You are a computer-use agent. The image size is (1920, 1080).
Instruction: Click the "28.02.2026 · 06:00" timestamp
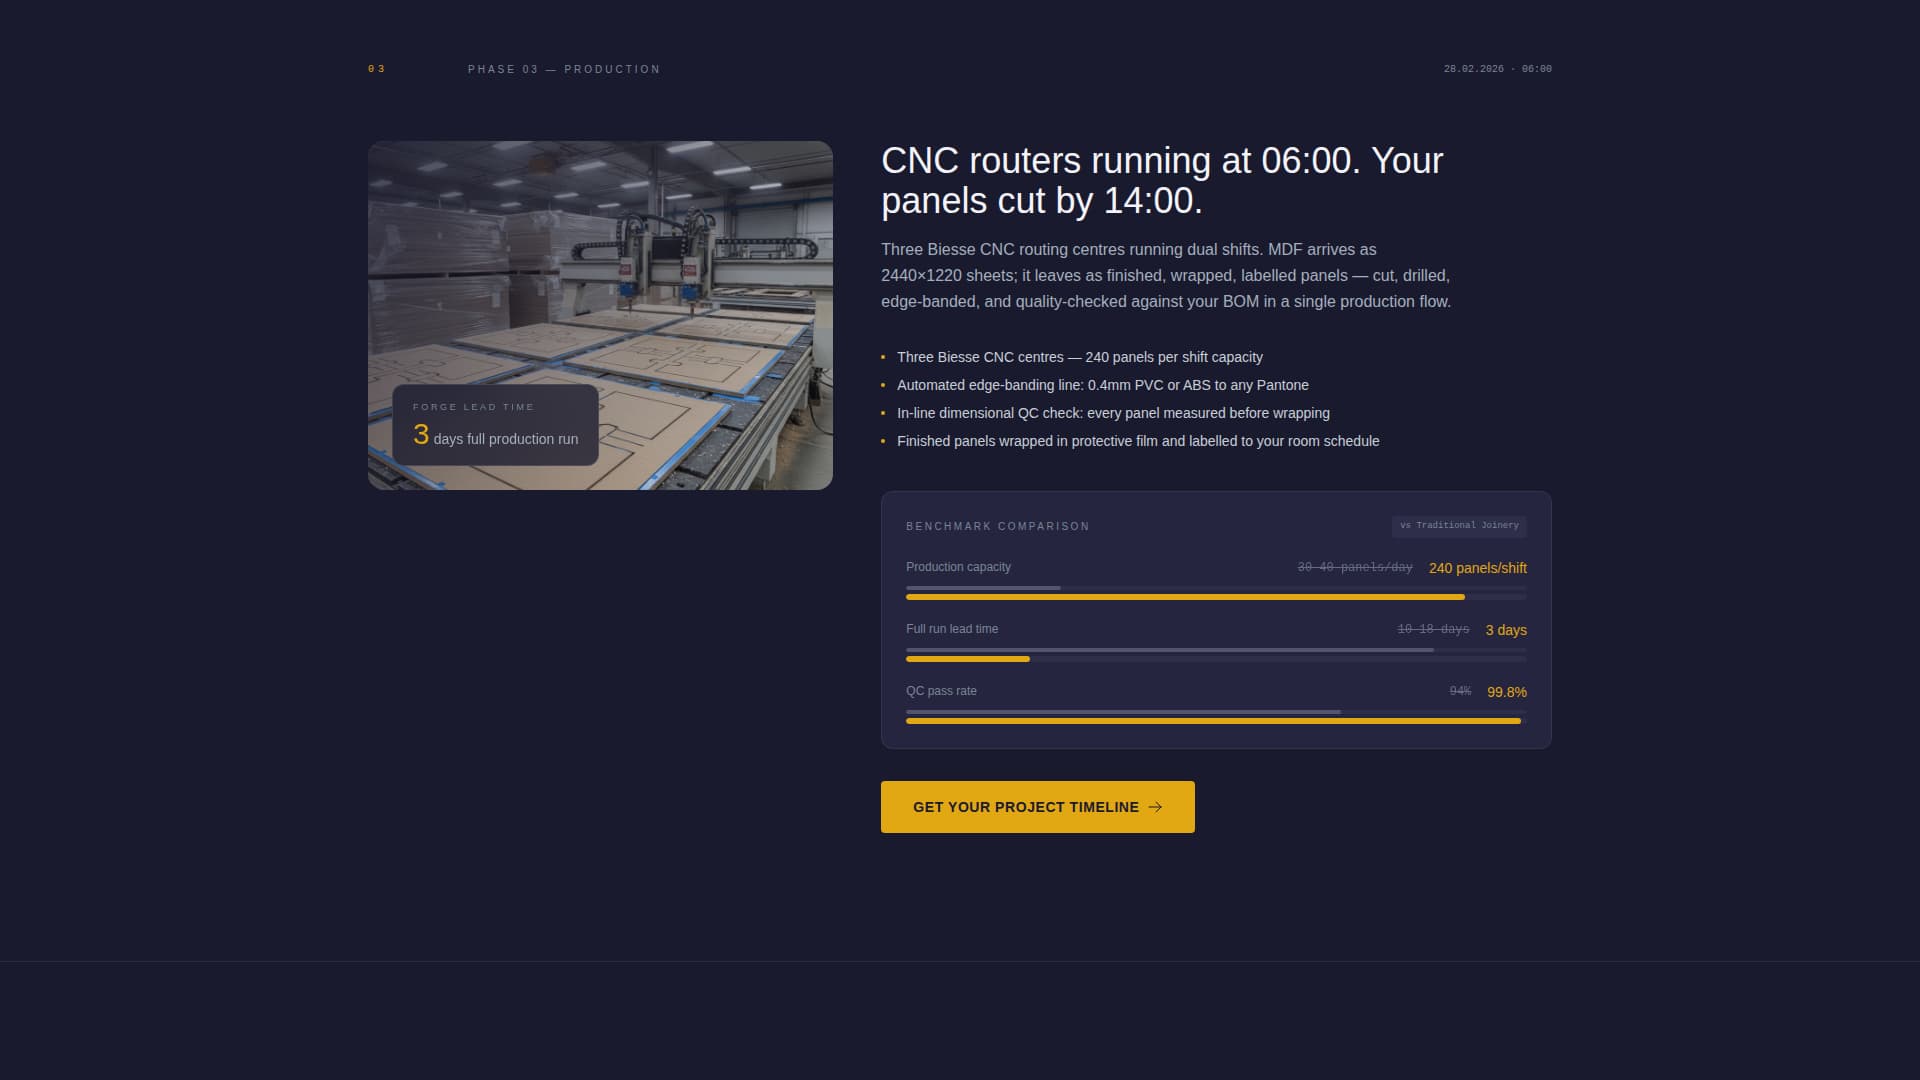1497,69
